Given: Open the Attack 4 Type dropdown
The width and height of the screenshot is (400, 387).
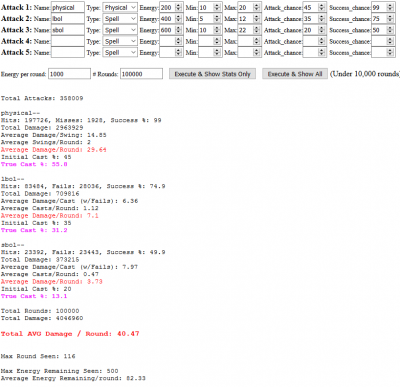Looking at the screenshot, I should (120, 41).
